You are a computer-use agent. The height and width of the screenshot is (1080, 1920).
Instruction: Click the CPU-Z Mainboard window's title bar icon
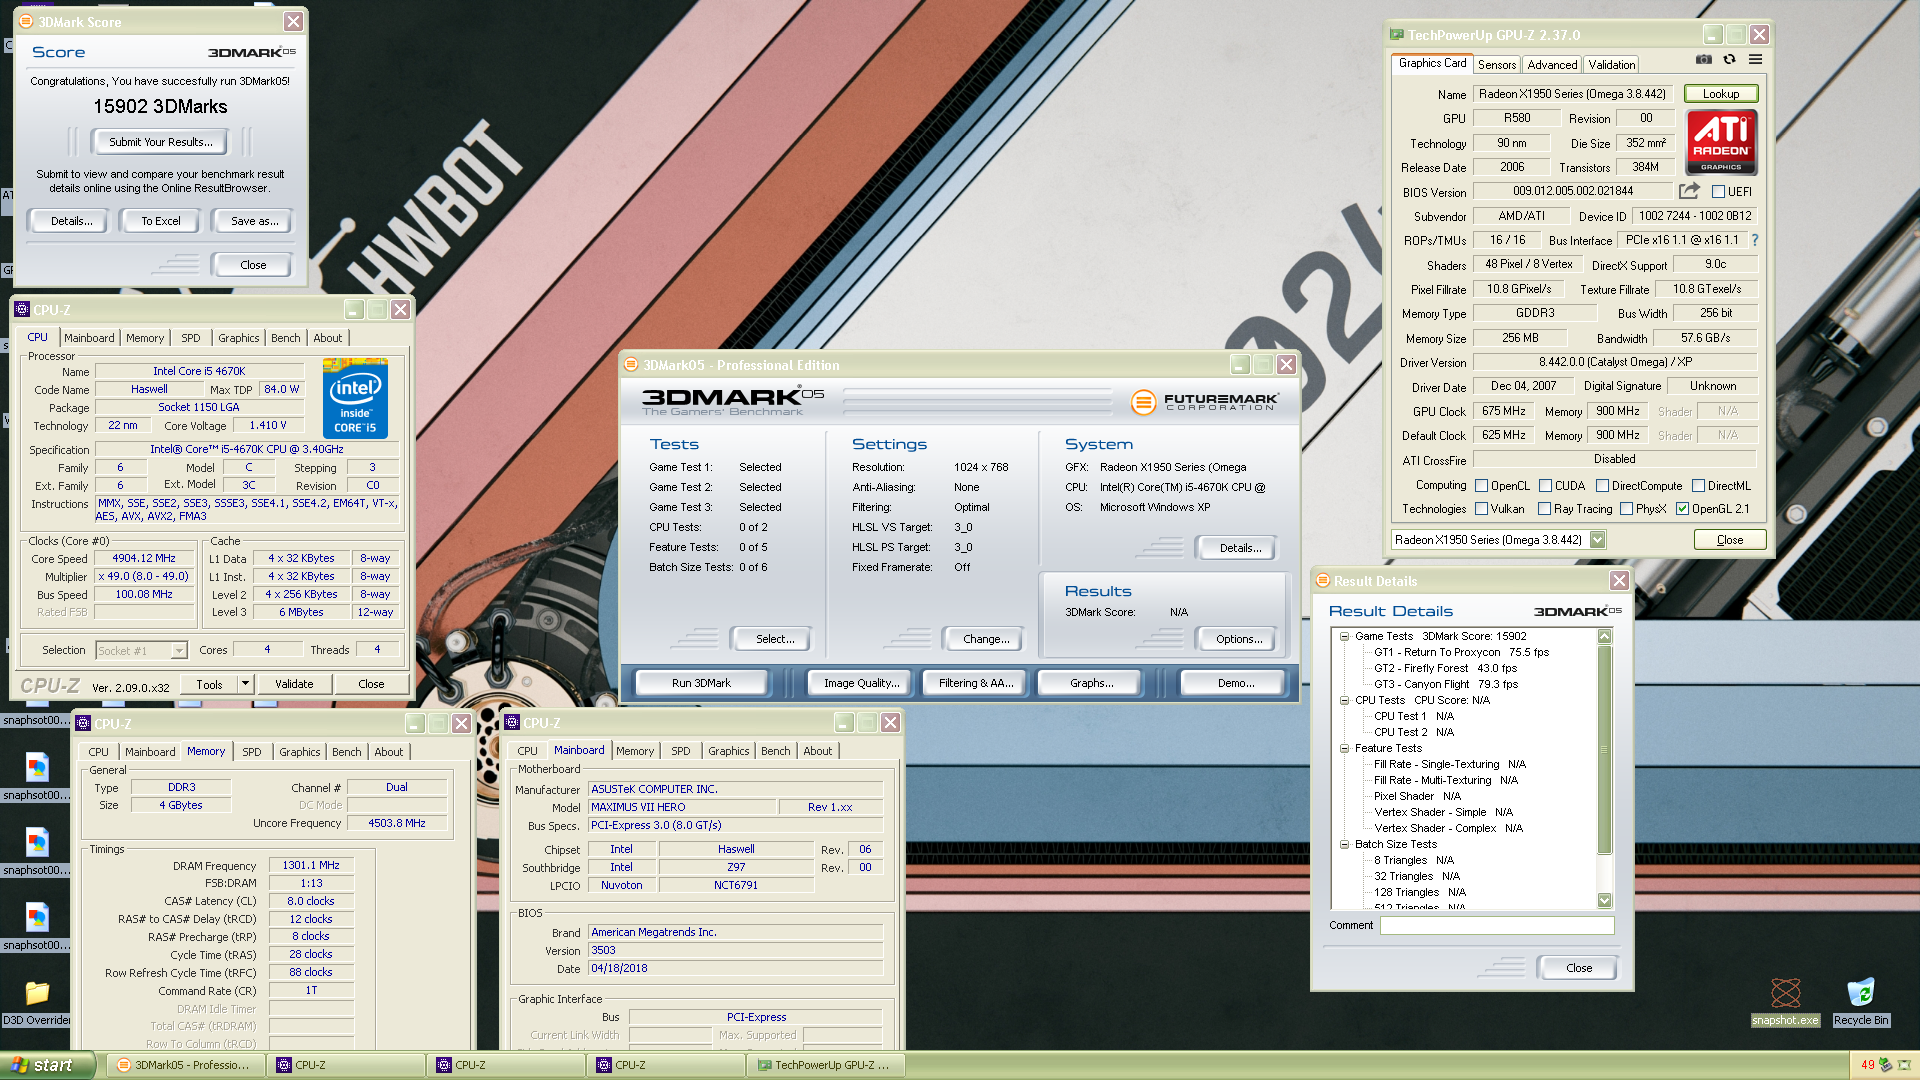click(512, 723)
